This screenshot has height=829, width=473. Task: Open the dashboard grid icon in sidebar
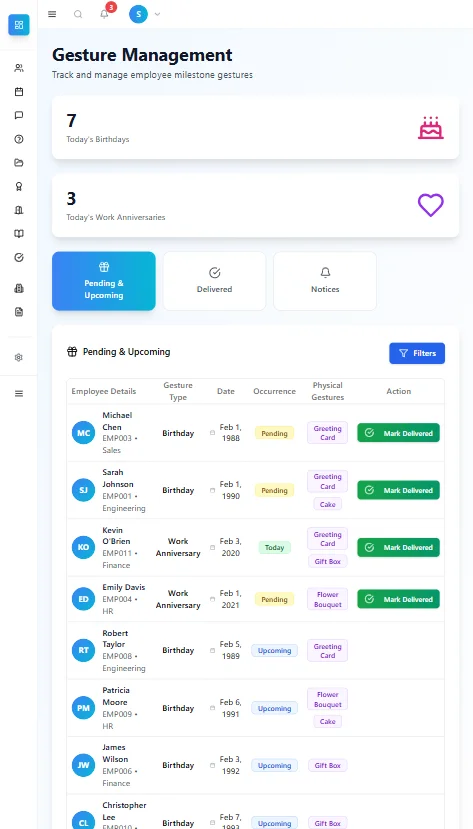[x=18, y=25]
